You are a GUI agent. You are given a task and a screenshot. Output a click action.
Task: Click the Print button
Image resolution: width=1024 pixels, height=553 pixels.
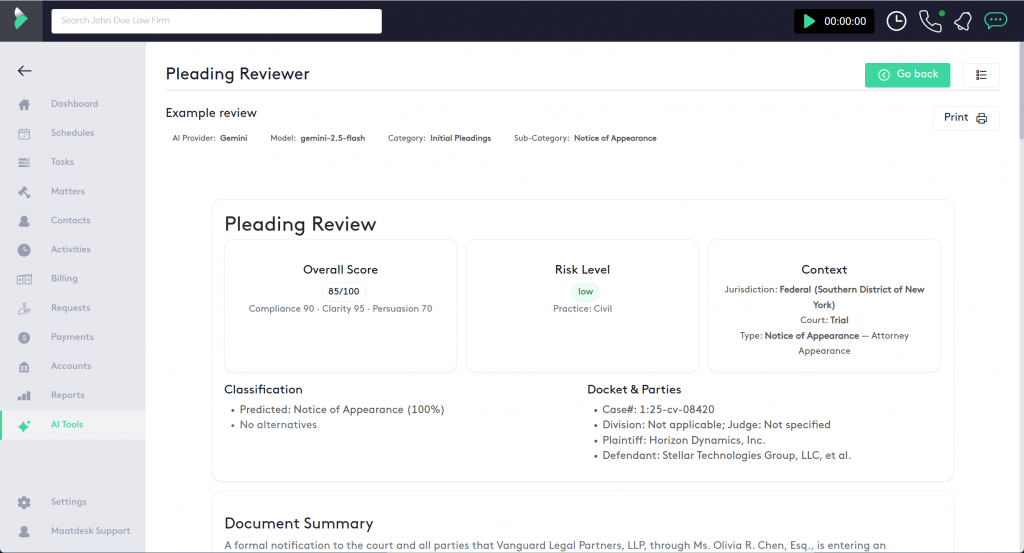[x=965, y=118]
